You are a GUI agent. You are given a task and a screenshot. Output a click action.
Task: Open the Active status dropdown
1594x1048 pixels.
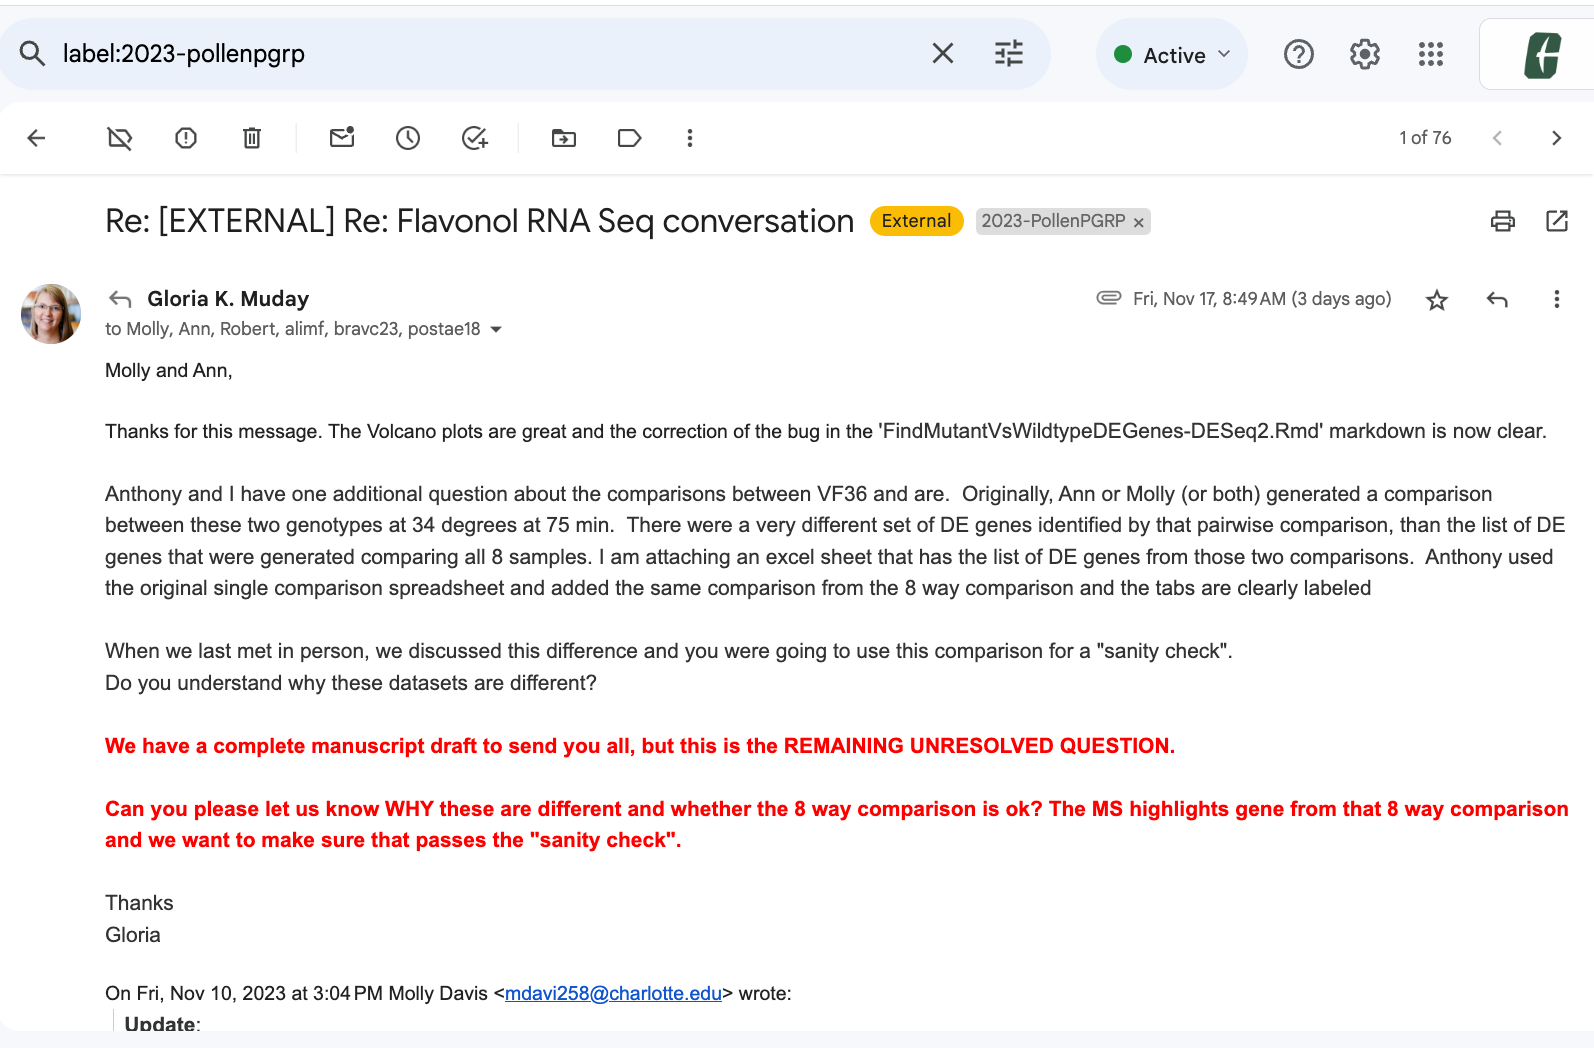pyautogui.click(x=1172, y=55)
